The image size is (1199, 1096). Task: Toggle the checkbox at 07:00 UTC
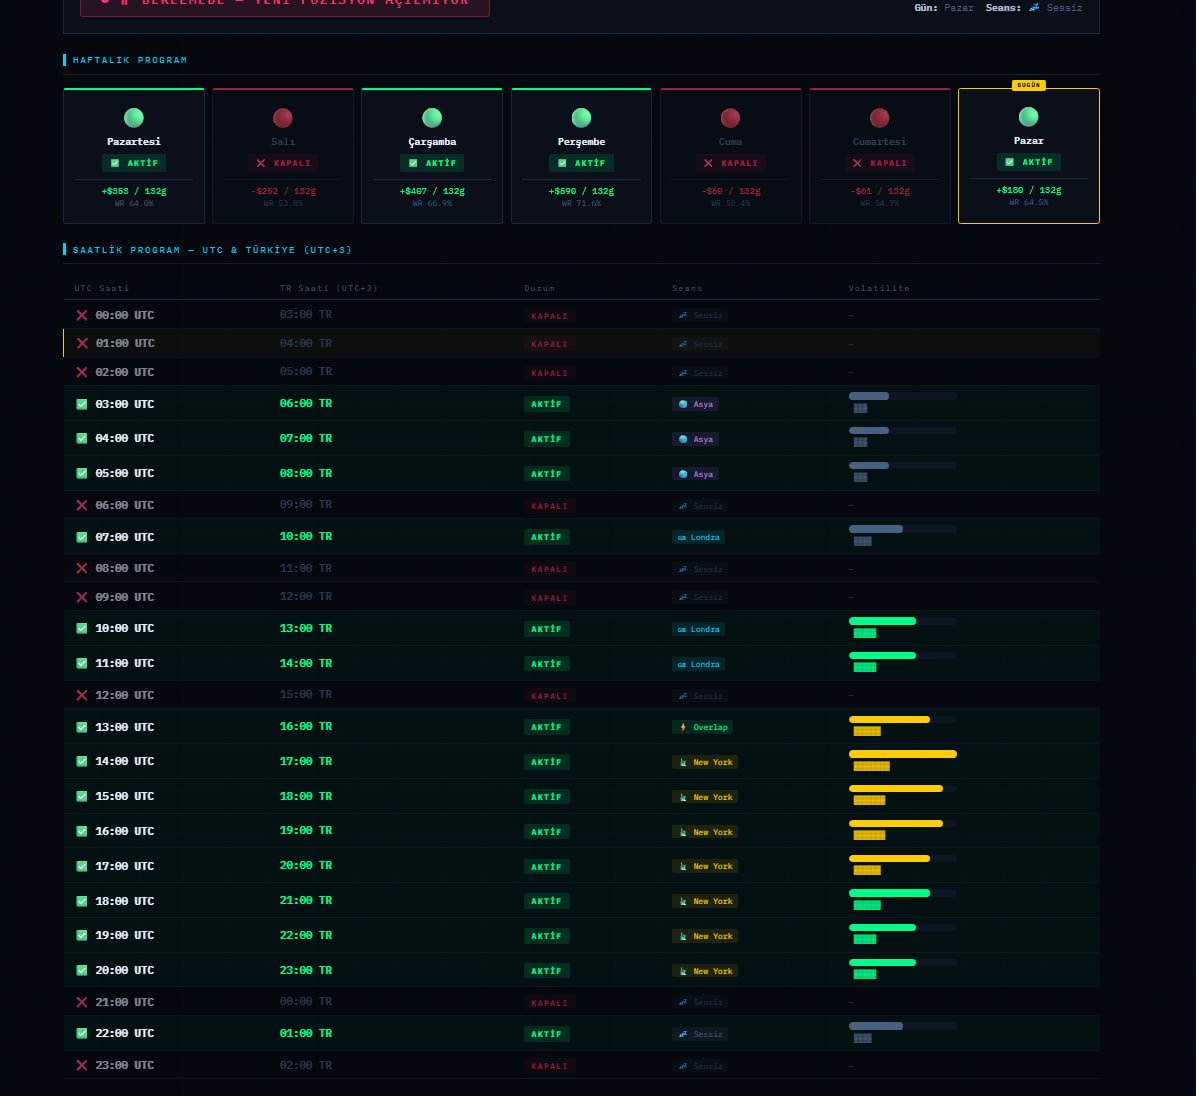(82, 538)
